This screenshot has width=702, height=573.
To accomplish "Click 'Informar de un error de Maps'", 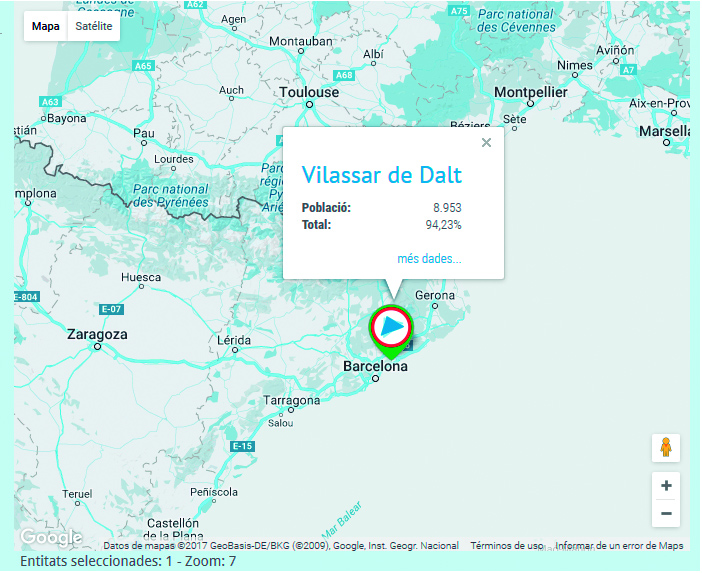I will coord(619,546).
